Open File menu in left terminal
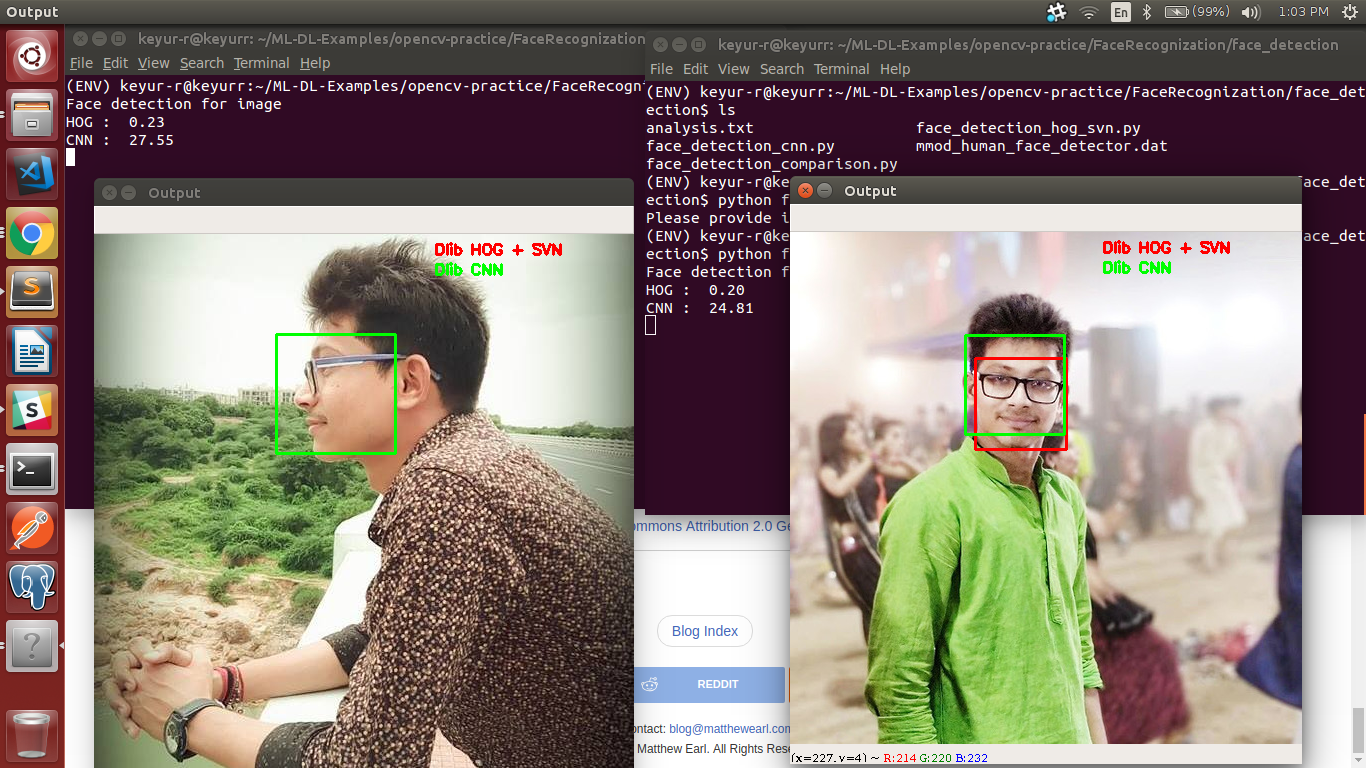The image size is (1366, 768). [81, 63]
